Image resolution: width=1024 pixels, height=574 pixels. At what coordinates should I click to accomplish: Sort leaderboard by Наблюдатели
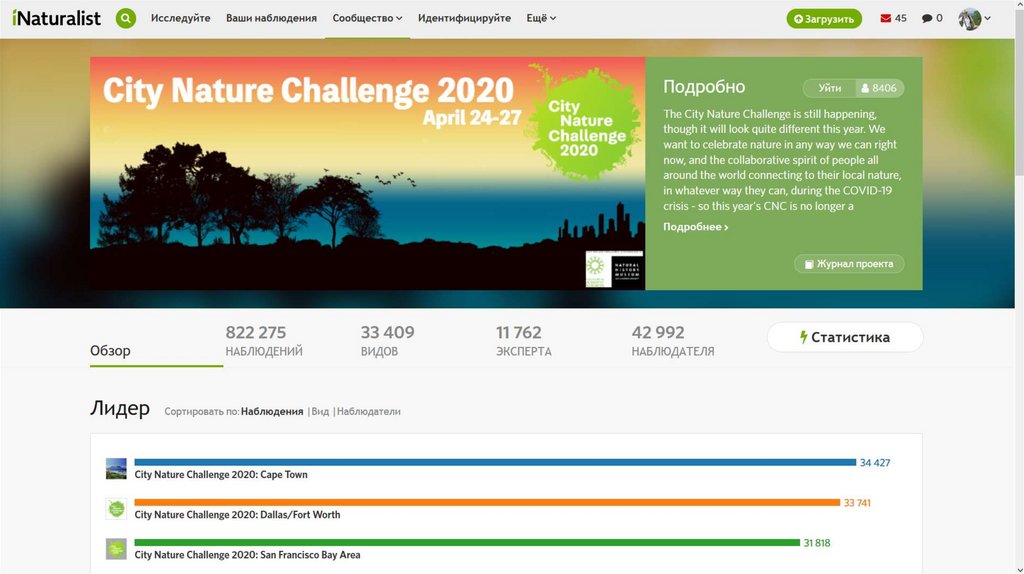(x=369, y=411)
